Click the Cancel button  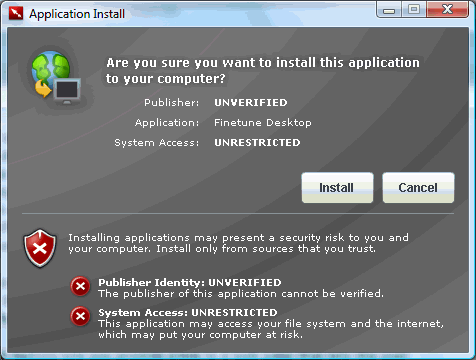(418, 188)
